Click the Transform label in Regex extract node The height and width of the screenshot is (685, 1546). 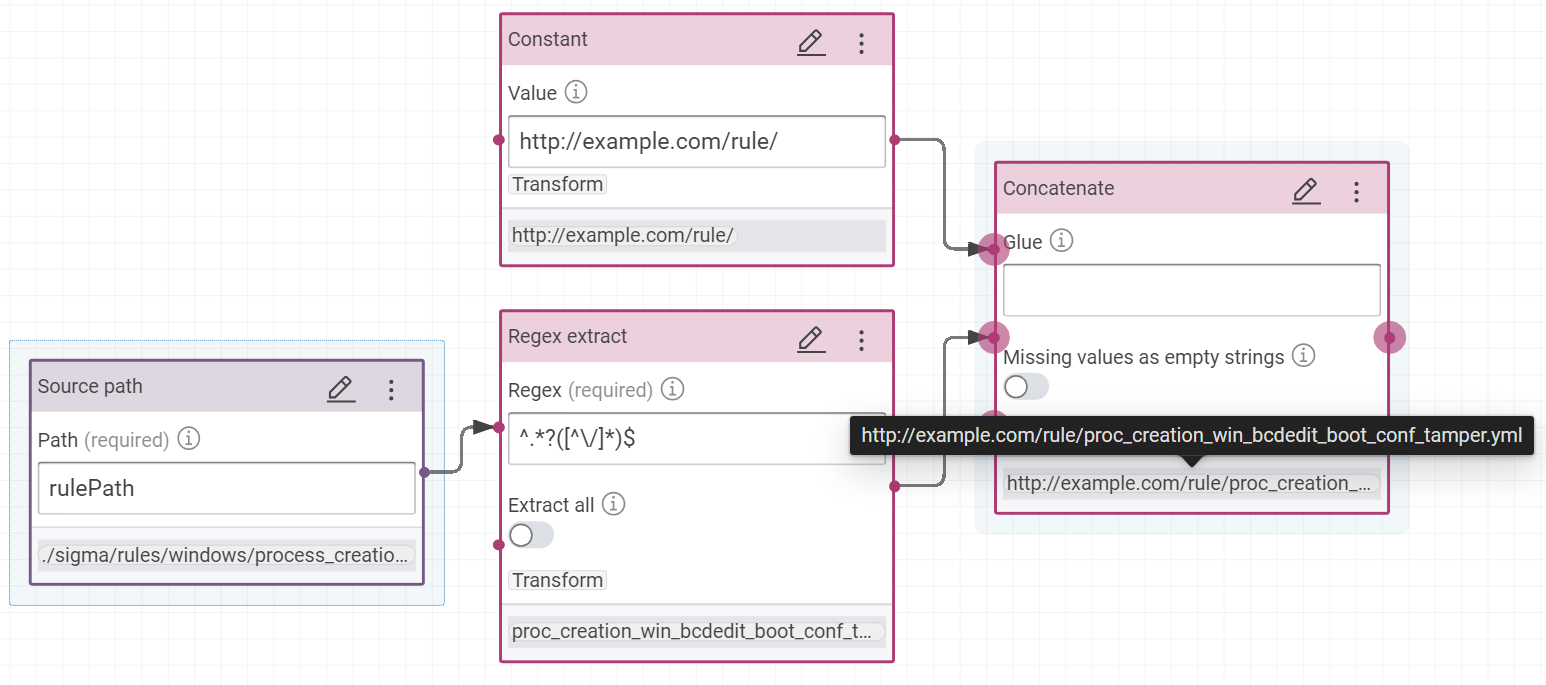[558, 581]
